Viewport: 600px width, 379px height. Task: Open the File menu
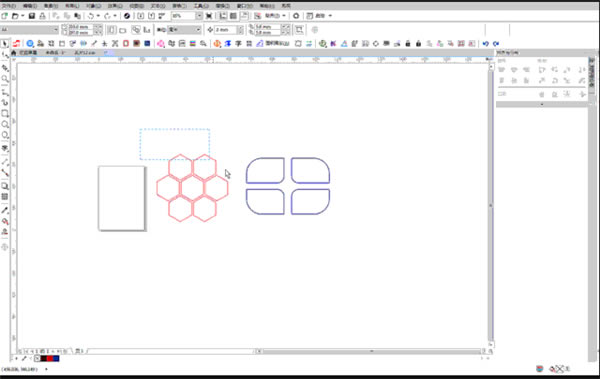tap(8, 6)
